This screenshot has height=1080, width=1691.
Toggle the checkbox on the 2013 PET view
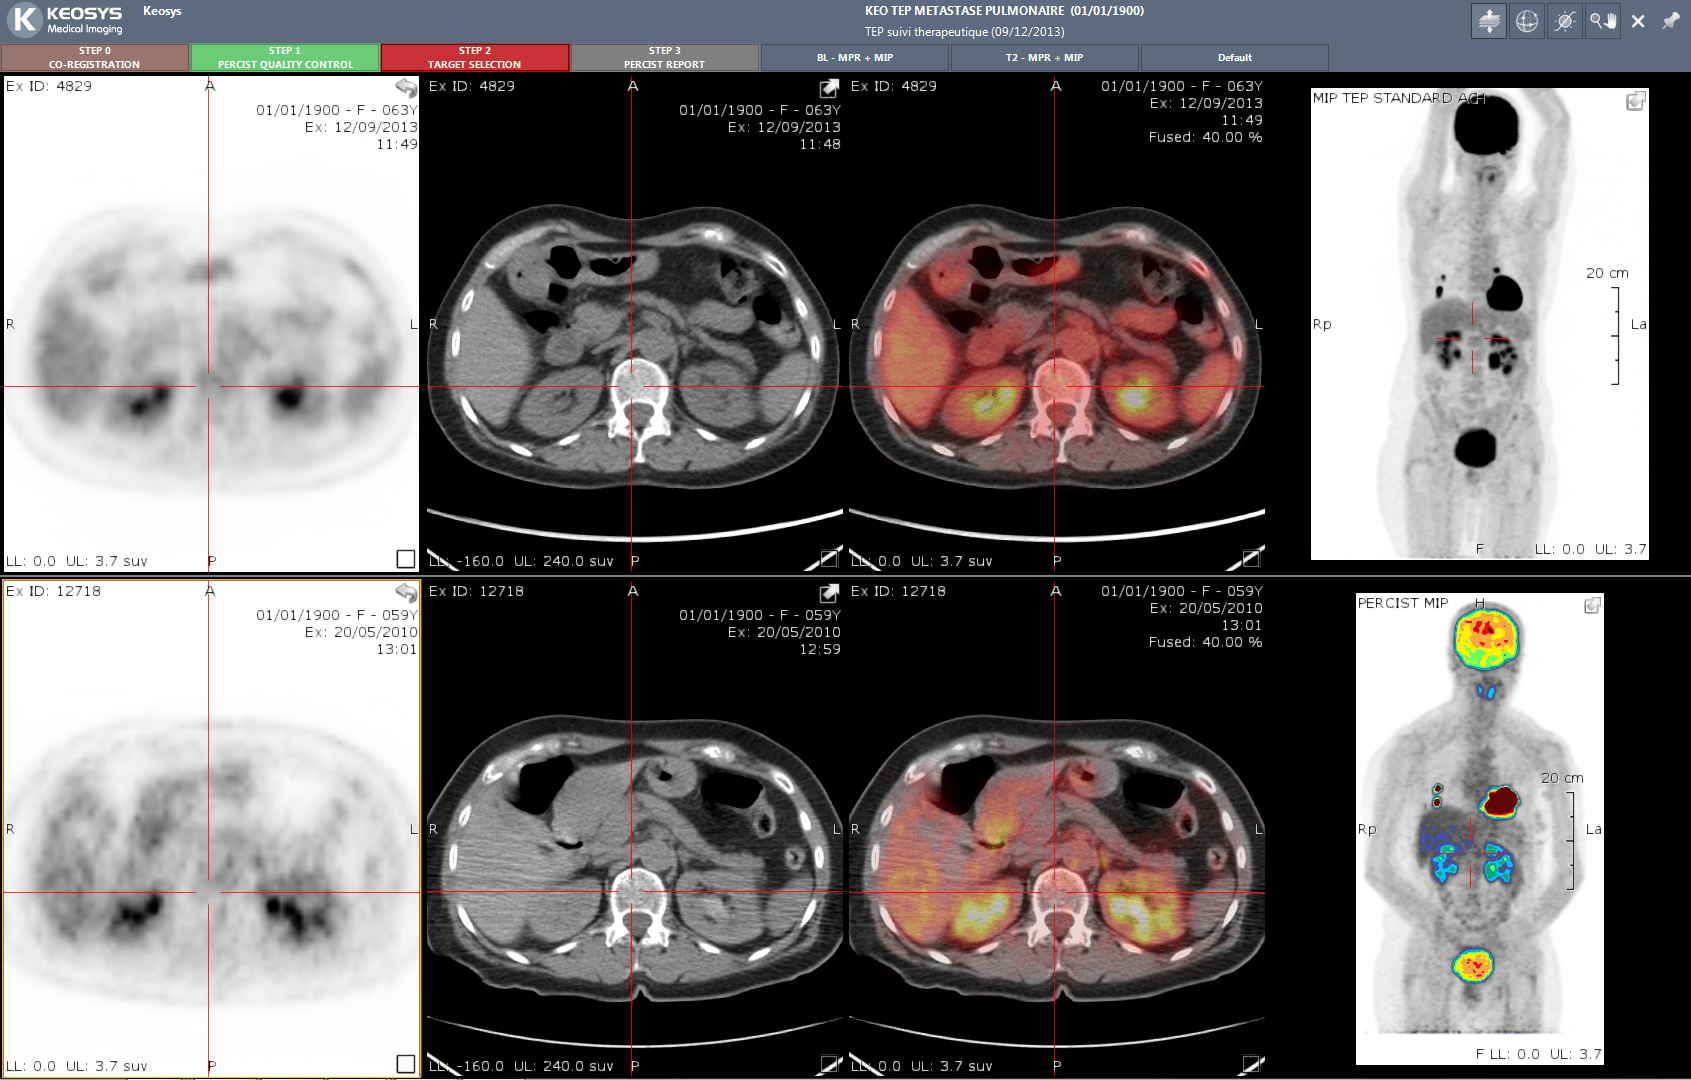click(x=406, y=559)
